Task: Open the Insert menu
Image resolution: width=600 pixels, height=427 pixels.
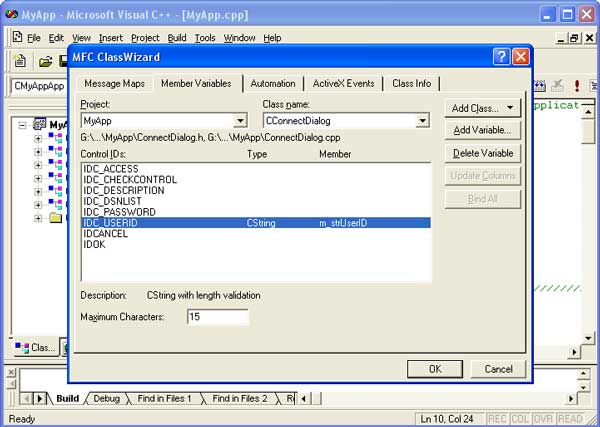Action: coord(111,38)
